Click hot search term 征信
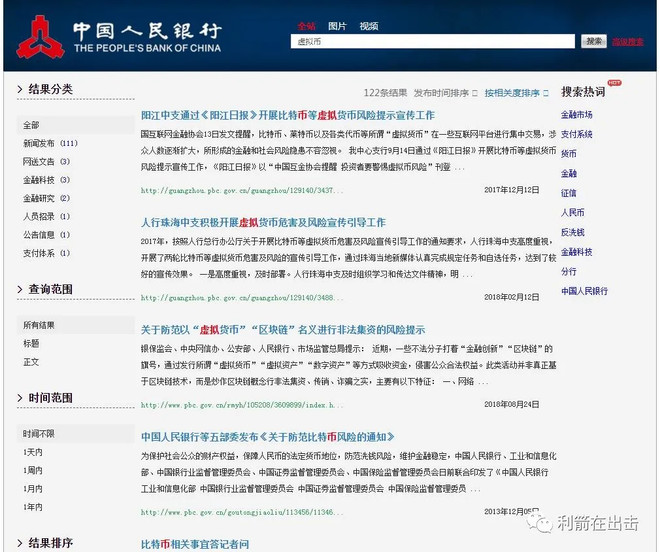The height and width of the screenshot is (552, 660). [x=569, y=193]
